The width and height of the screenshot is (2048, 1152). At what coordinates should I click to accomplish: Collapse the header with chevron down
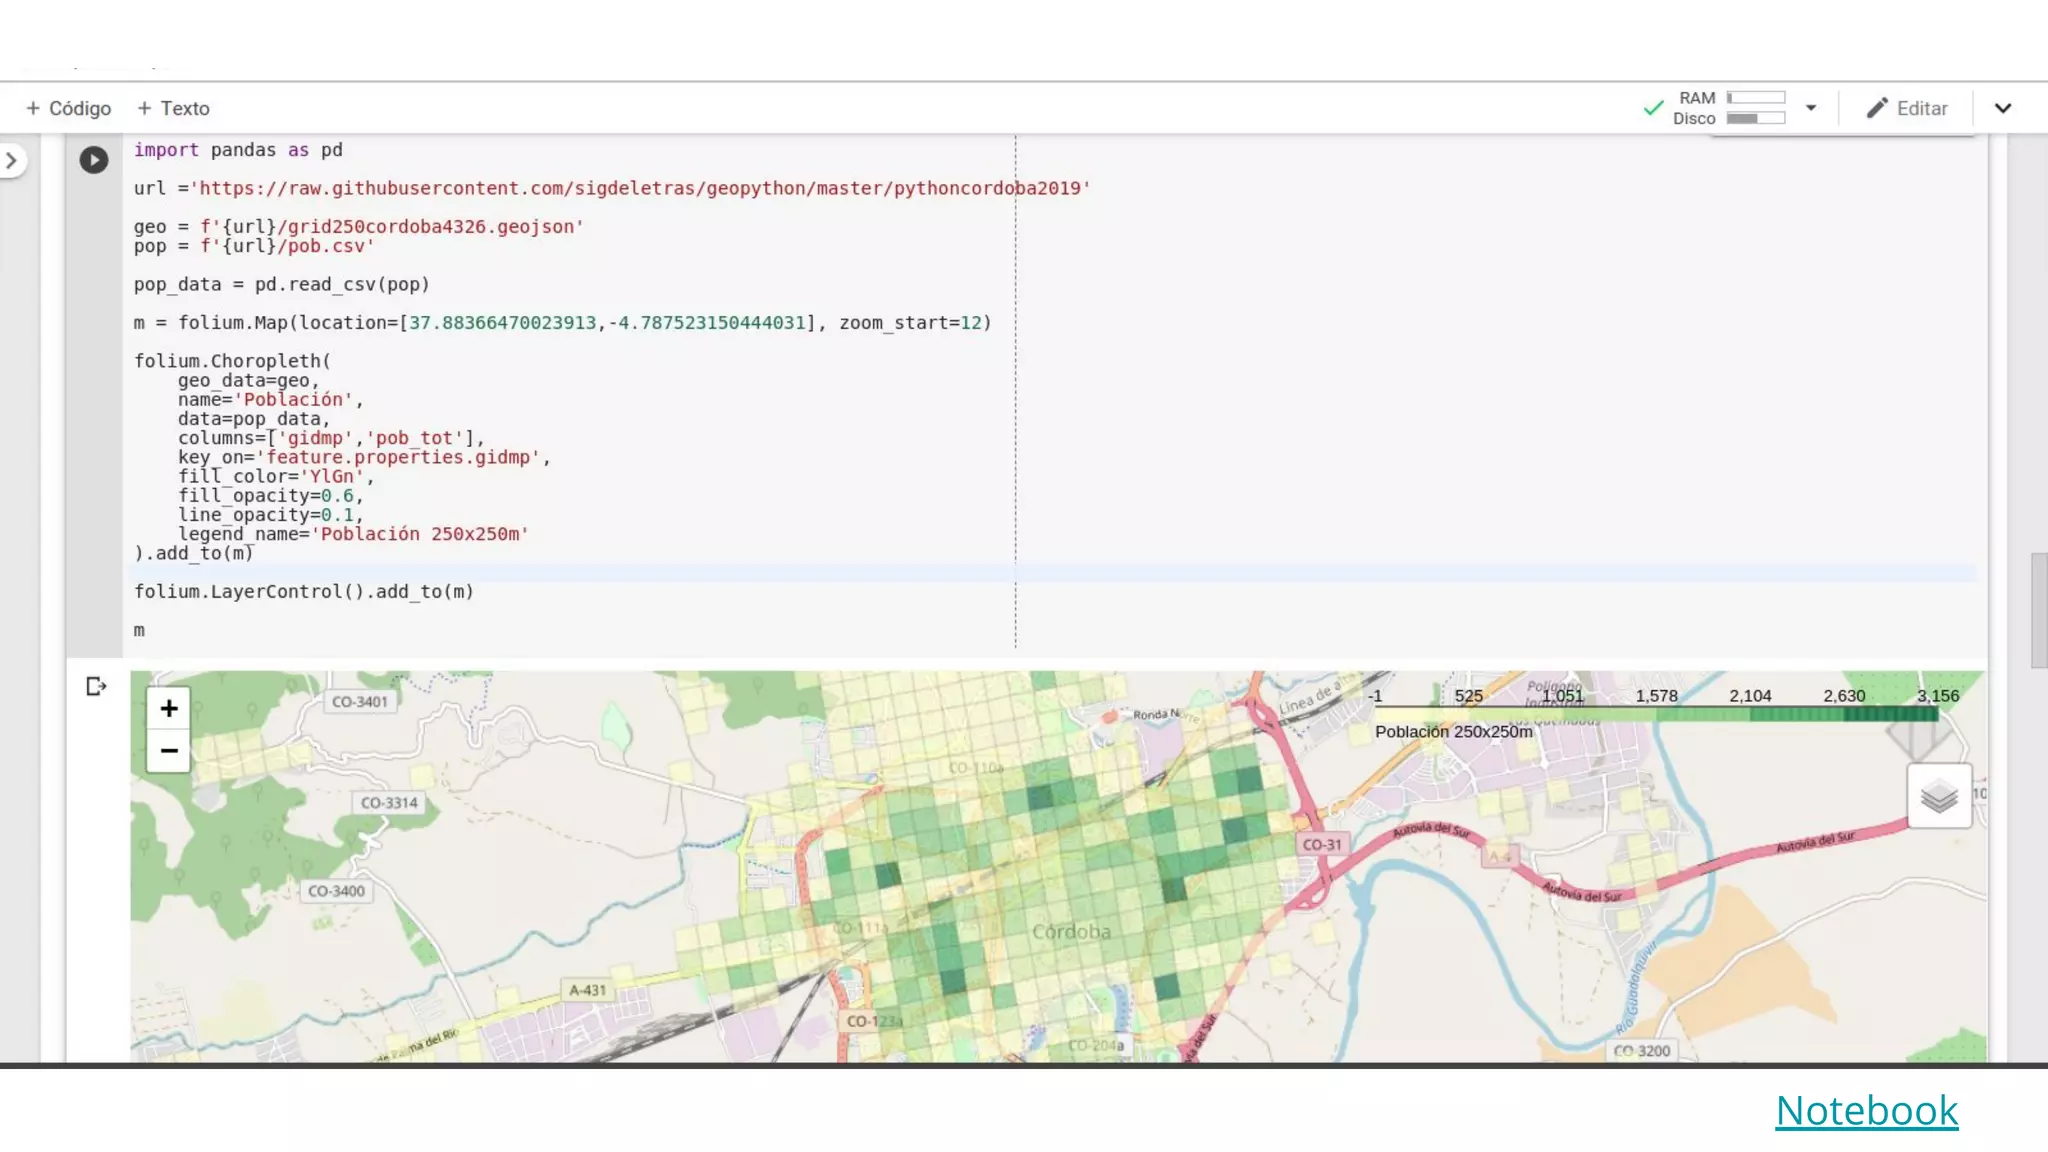pos(2002,108)
